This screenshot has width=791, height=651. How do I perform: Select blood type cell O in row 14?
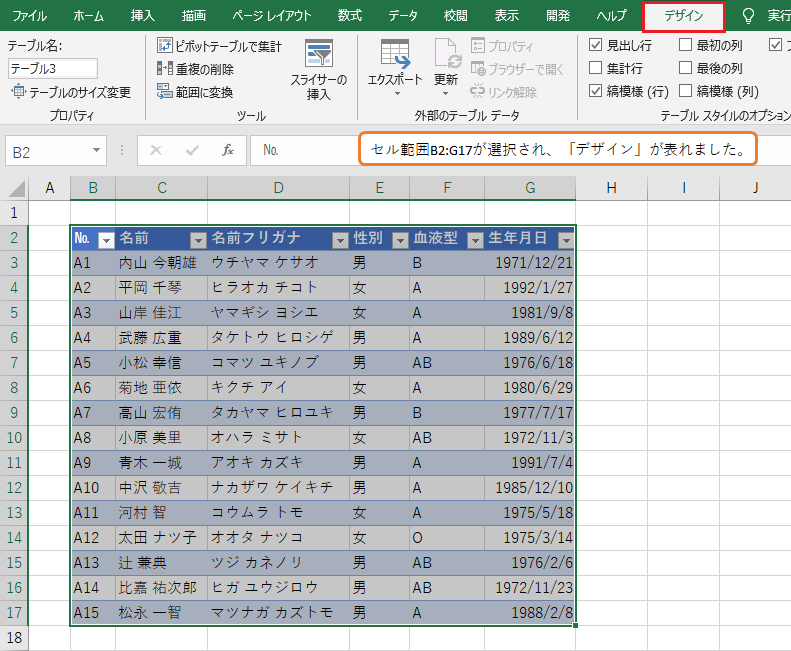pyautogui.click(x=447, y=538)
